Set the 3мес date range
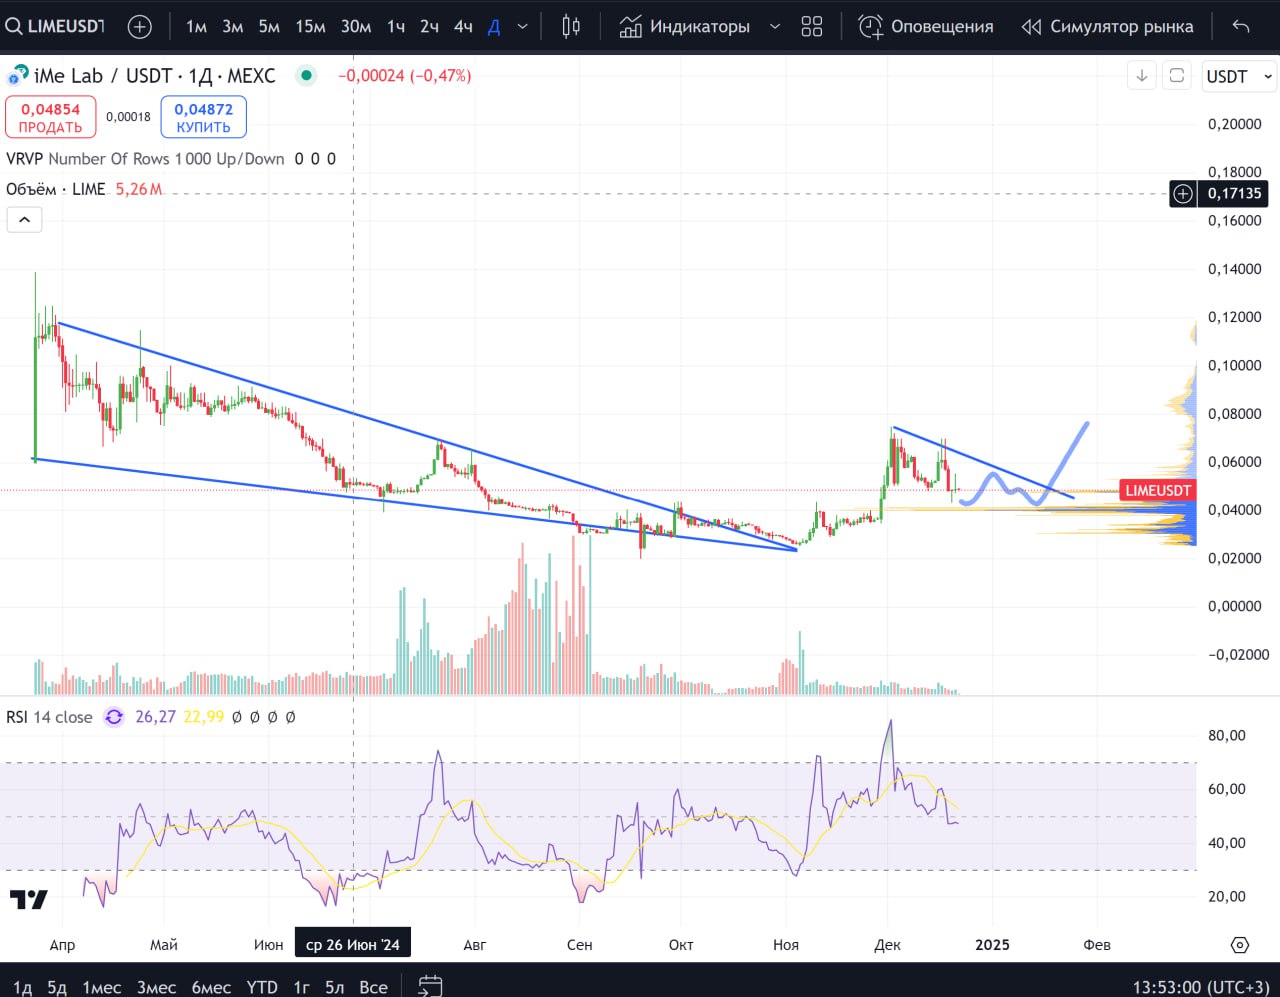The image size is (1280, 997). (156, 987)
